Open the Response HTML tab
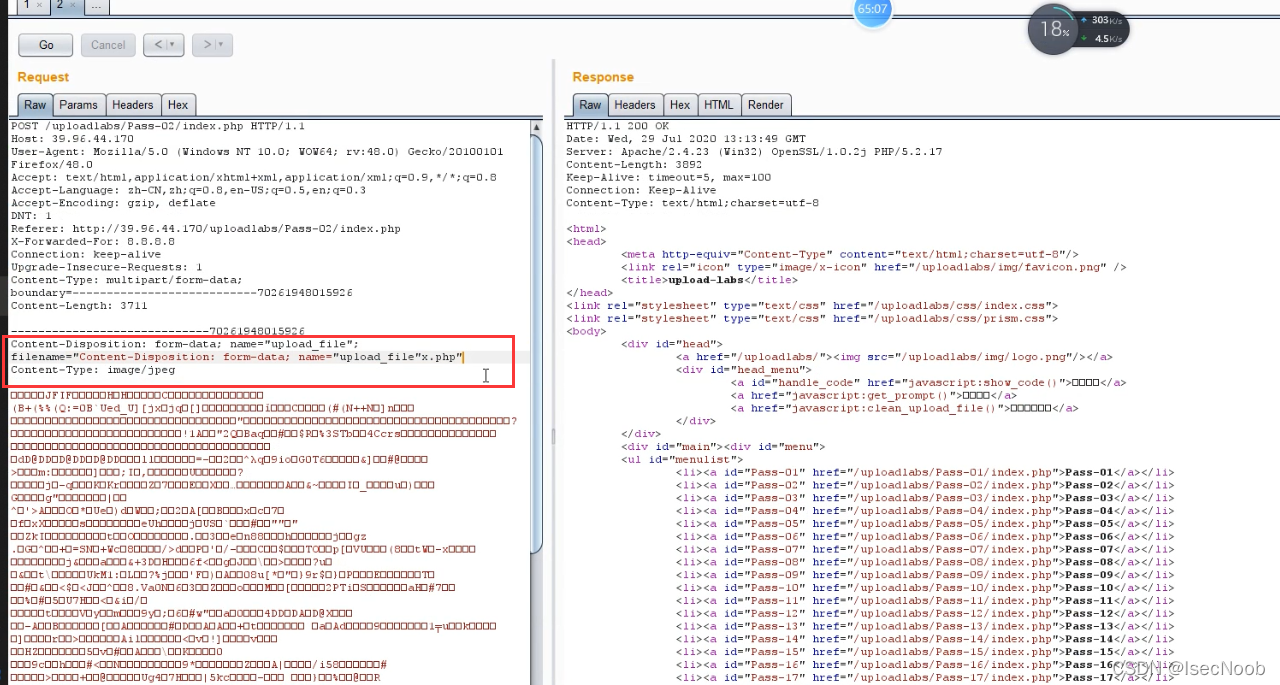The height and width of the screenshot is (685, 1280). 718,105
